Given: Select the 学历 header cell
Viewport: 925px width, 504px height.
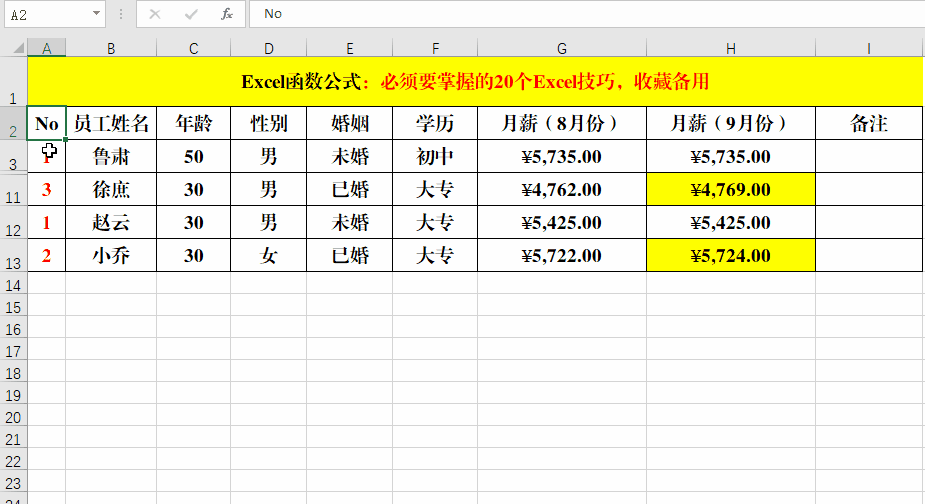Looking at the screenshot, I should point(435,123).
